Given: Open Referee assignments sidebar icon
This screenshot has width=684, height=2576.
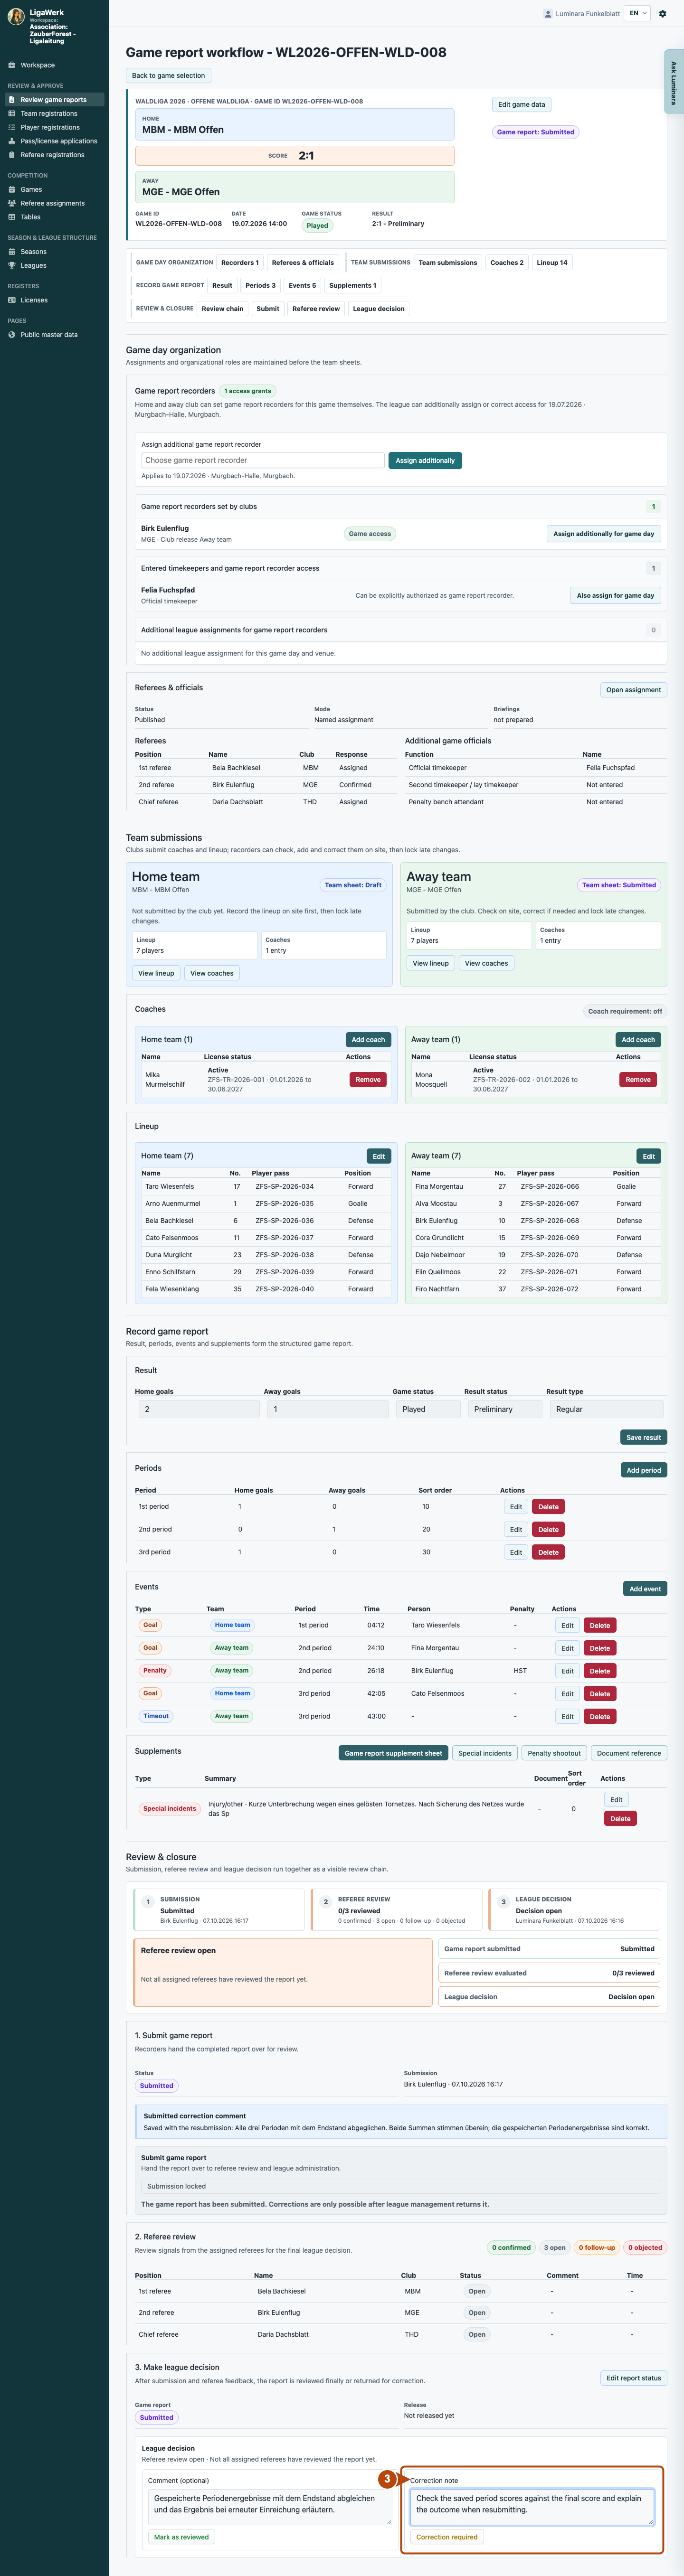Looking at the screenshot, I should pos(12,203).
